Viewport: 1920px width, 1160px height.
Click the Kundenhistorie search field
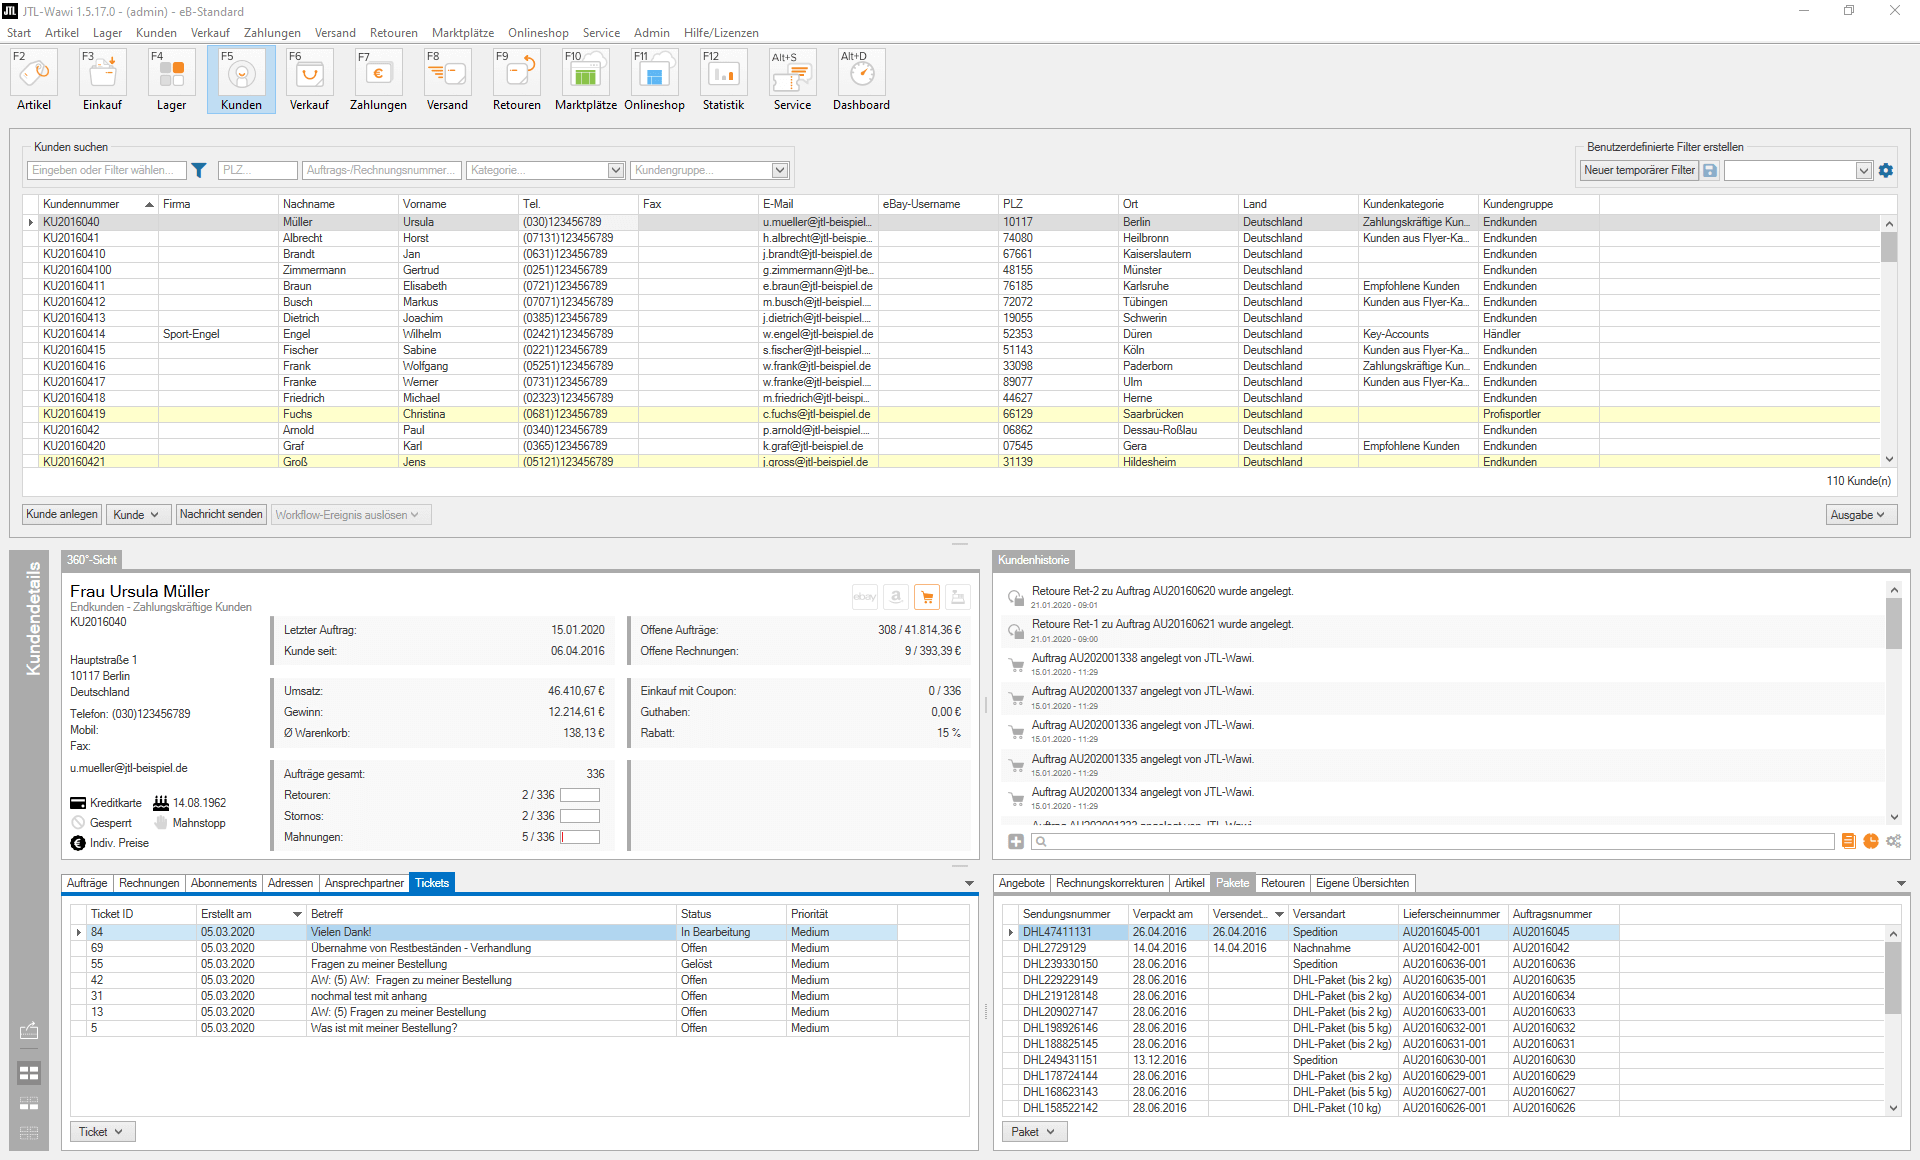pos(1435,842)
